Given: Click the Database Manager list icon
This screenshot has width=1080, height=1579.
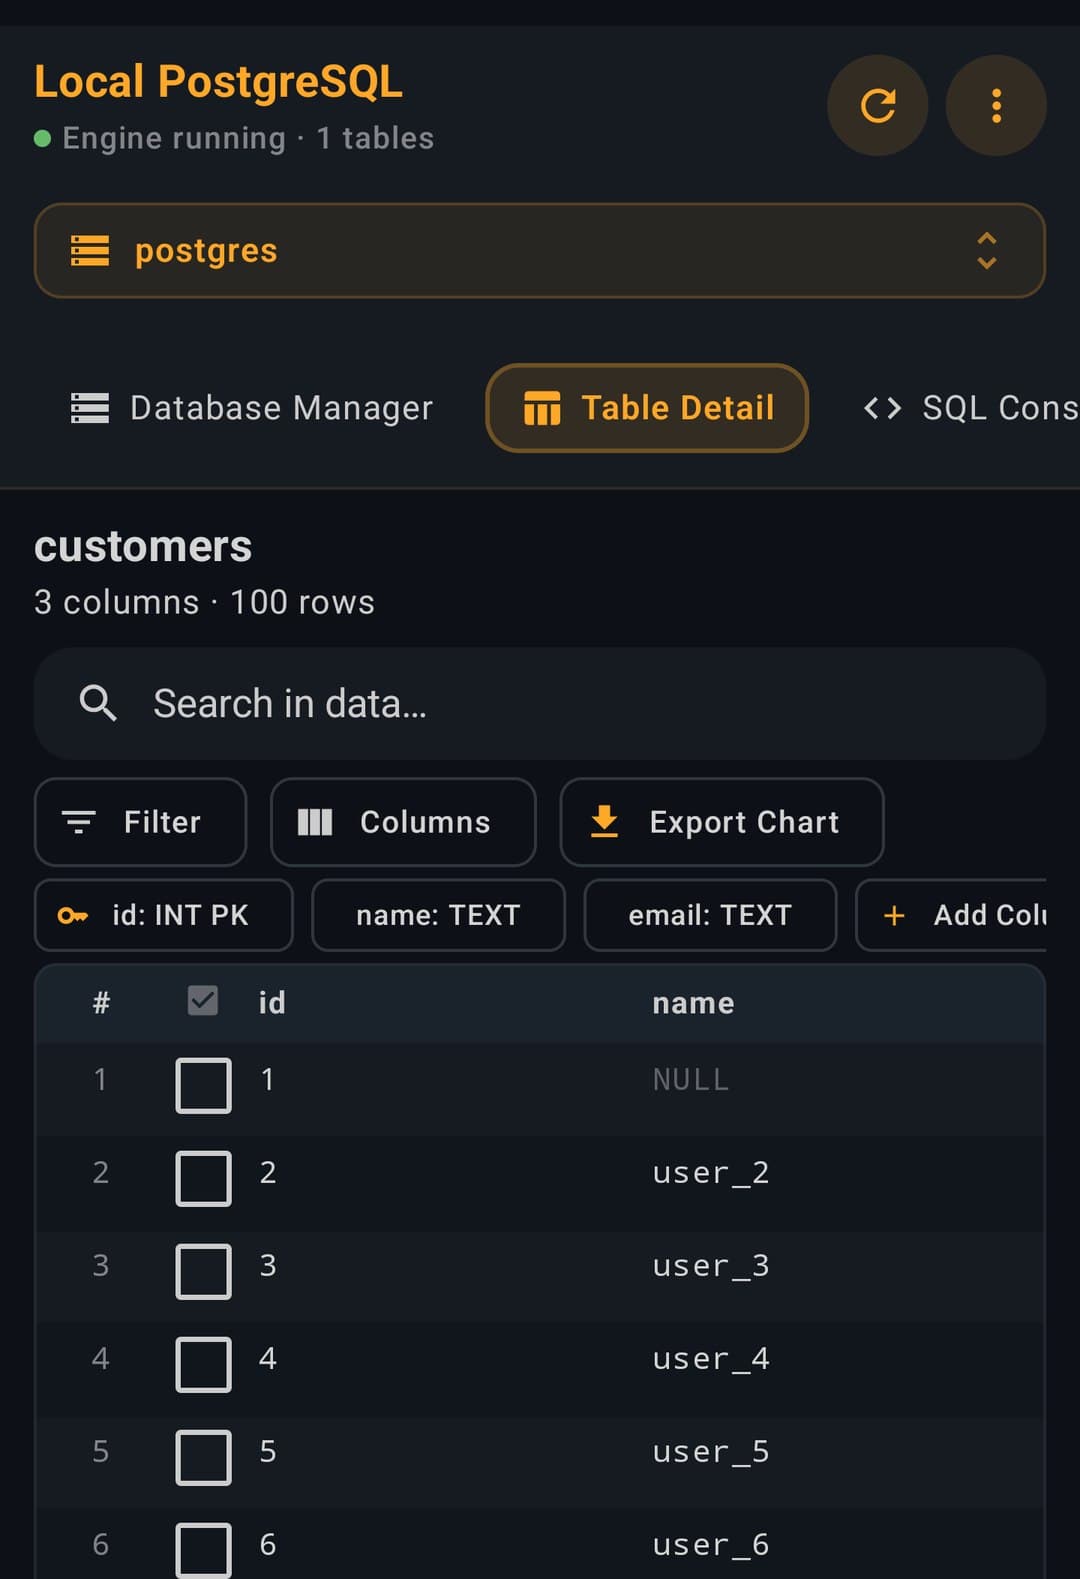Looking at the screenshot, I should pyautogui.click(x=90, y=408).
